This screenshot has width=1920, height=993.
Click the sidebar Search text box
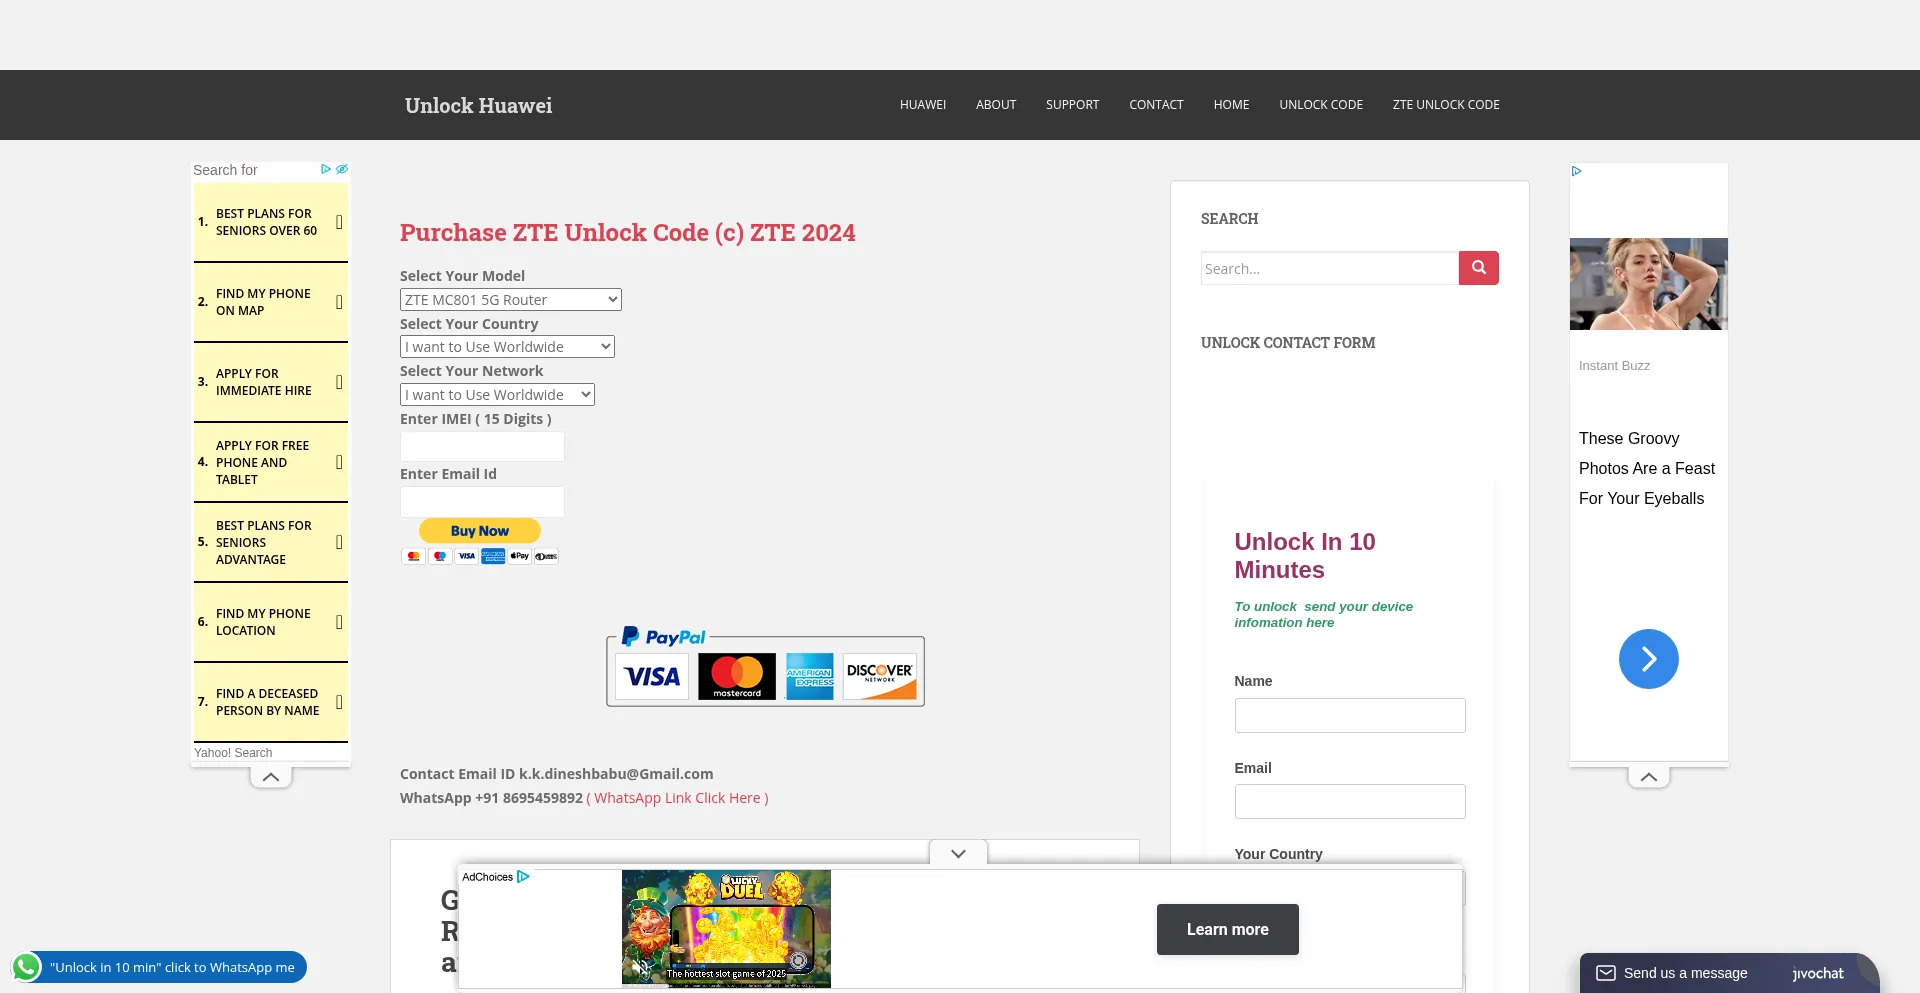pyautogui.click(x=1330, y=268)
